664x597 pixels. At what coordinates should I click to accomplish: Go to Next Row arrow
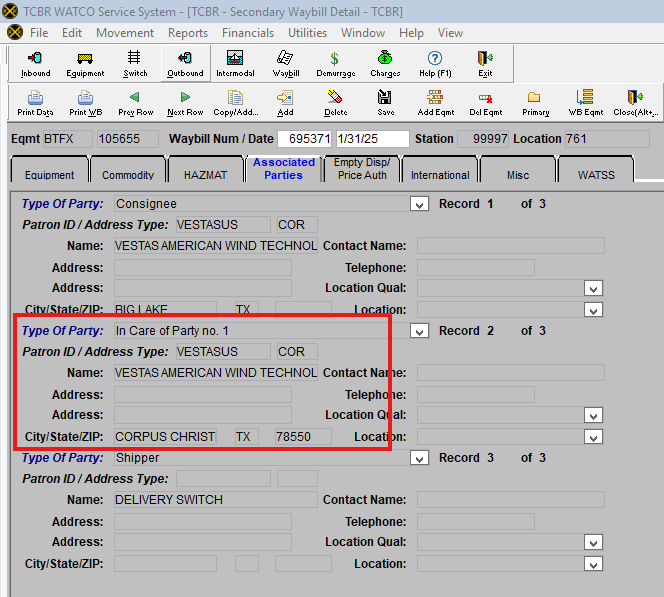[x=185, y=103]
